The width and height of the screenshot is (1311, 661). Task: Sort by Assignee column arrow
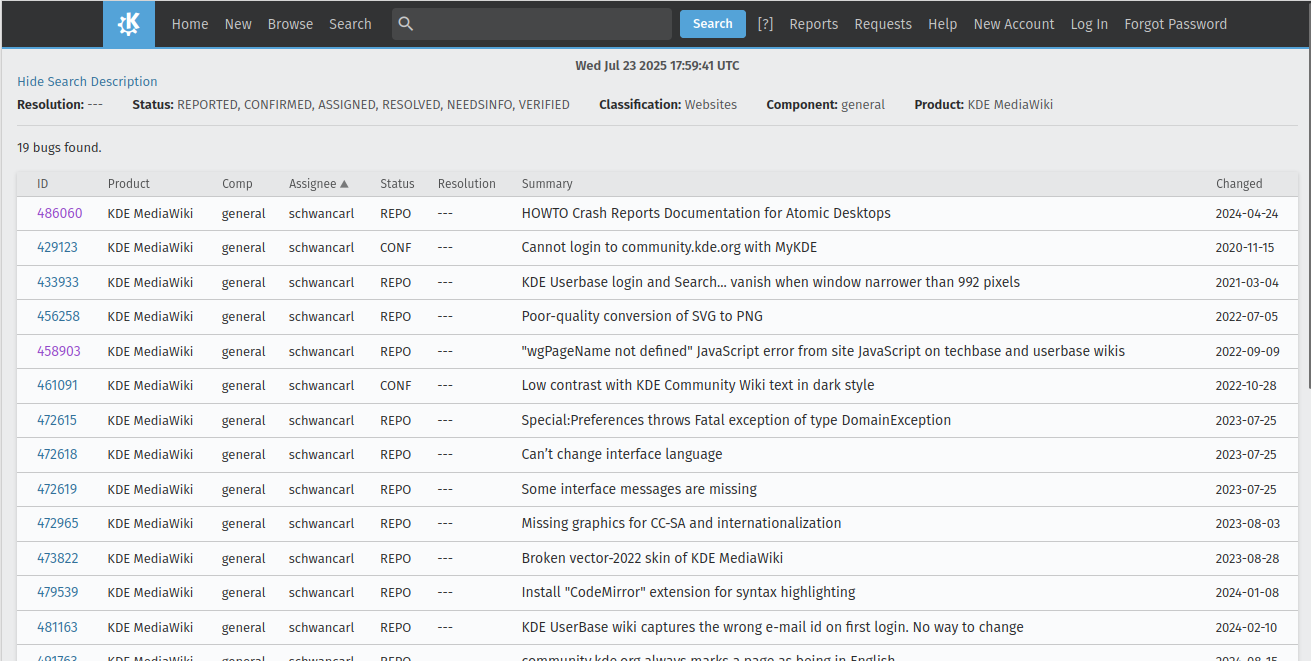pyautogui.click(x=344, y=184)
